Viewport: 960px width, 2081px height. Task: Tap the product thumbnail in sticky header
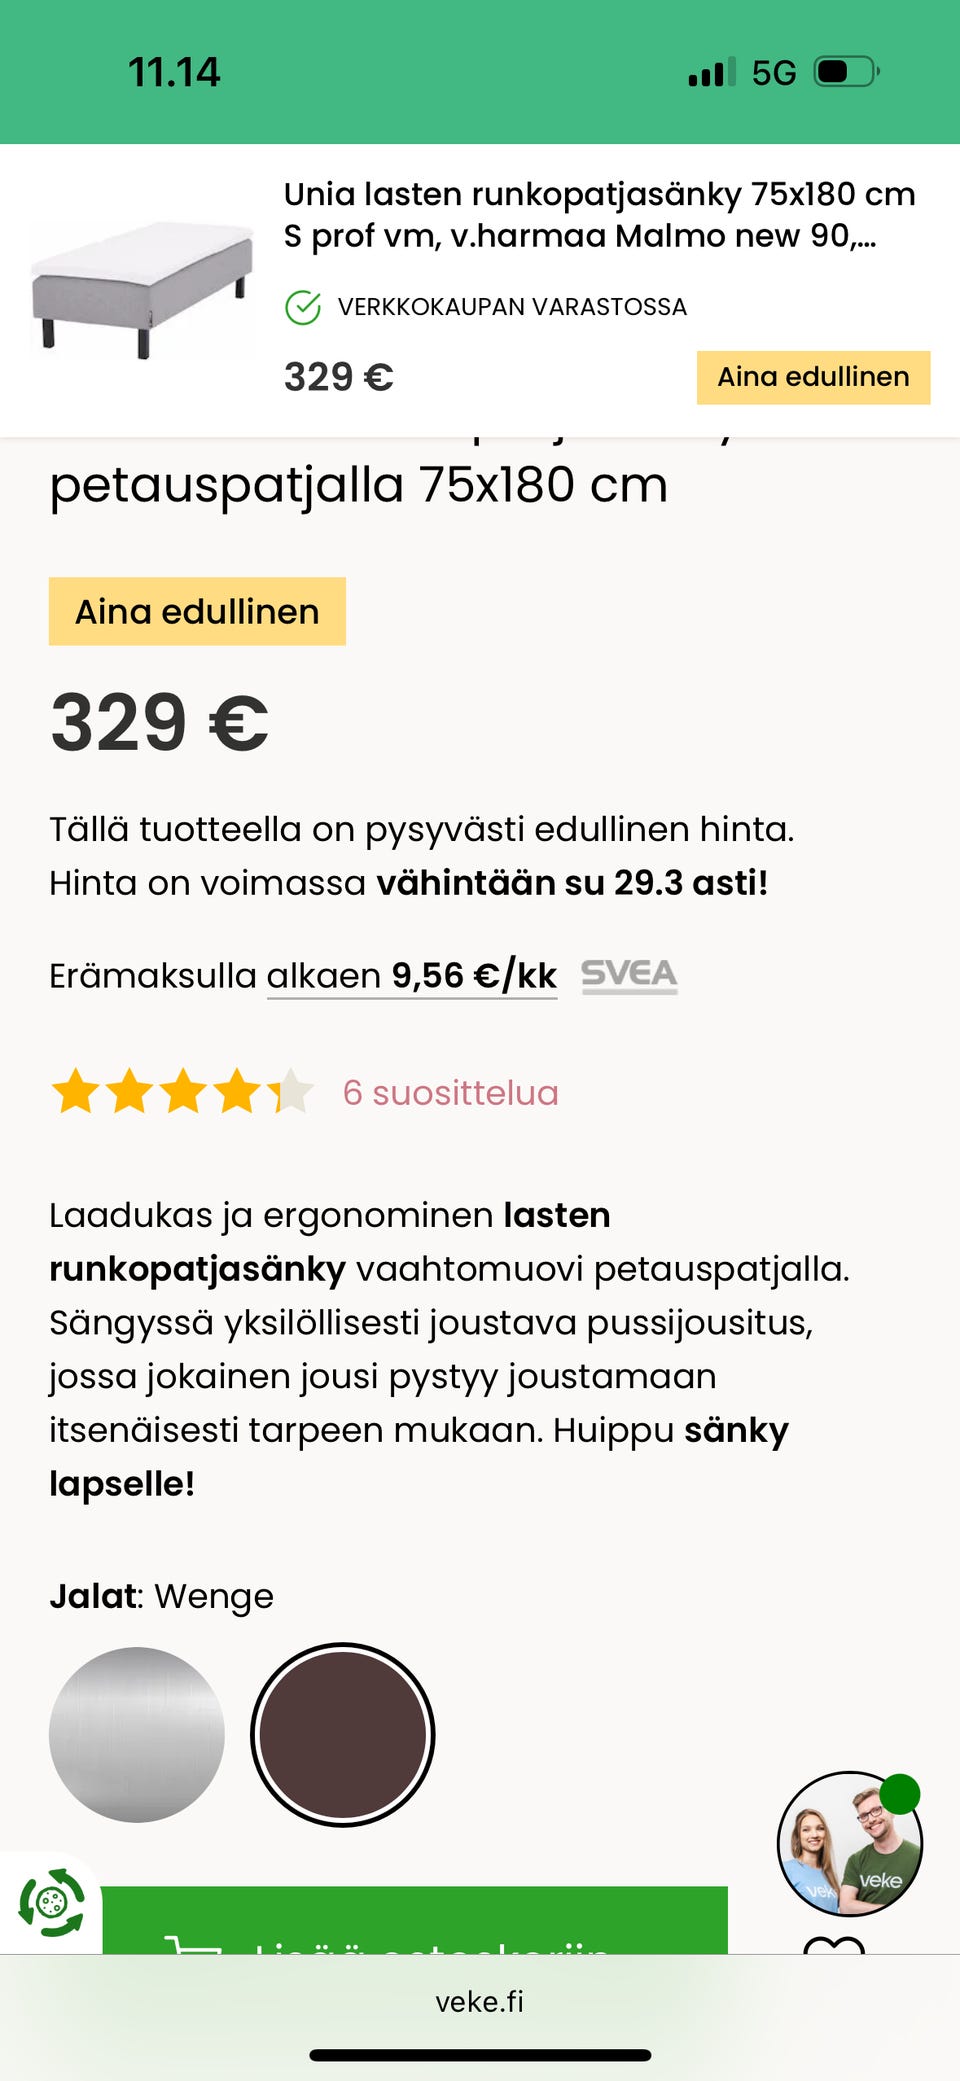(x=142, y=290)
